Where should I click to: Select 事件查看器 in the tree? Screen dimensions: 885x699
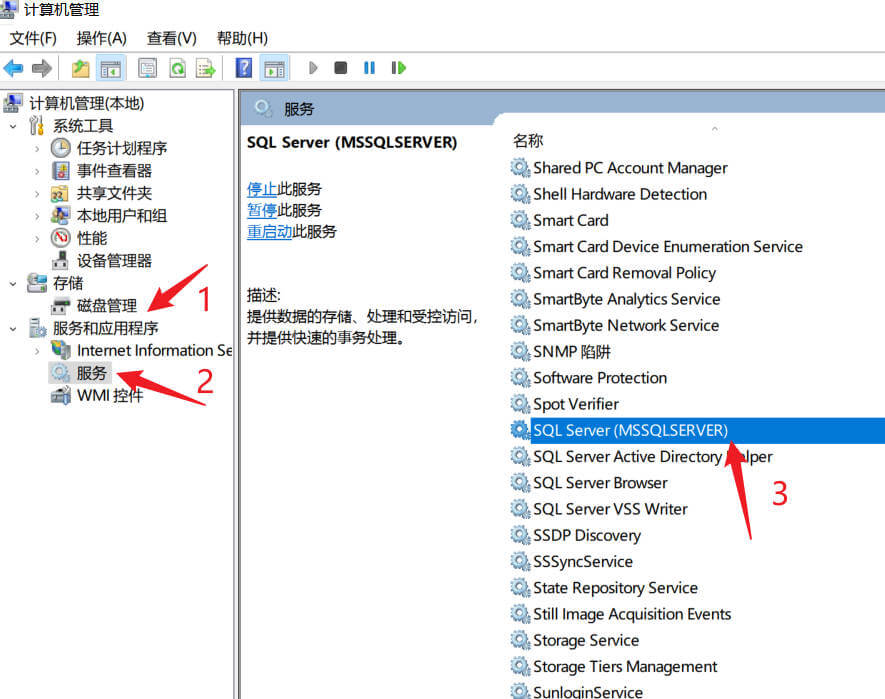point(115,171)
